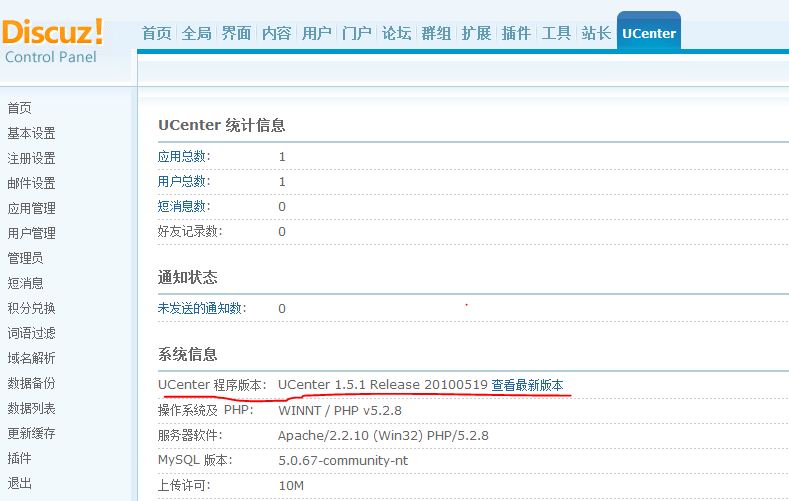The width and height of the screenshot is (789, 501).
Task: Click the 短消息数 statistics link
Action: (x=184, y=206)
